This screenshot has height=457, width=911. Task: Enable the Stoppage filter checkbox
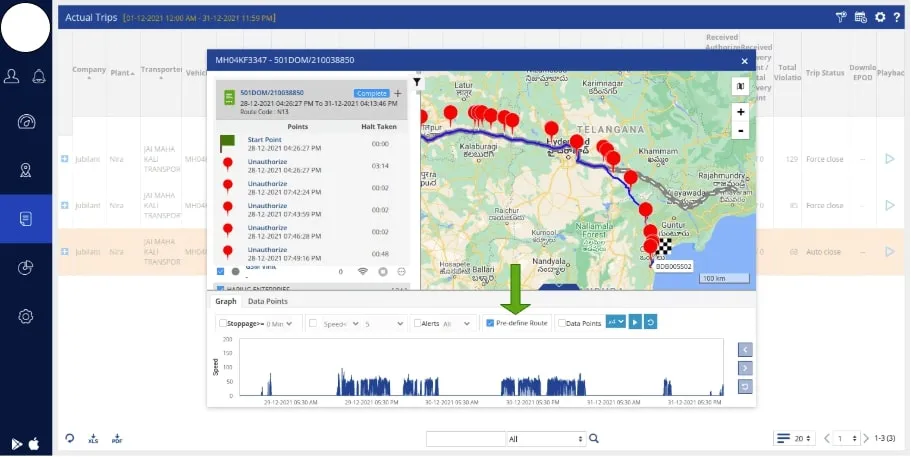click(x=222, y=323)
